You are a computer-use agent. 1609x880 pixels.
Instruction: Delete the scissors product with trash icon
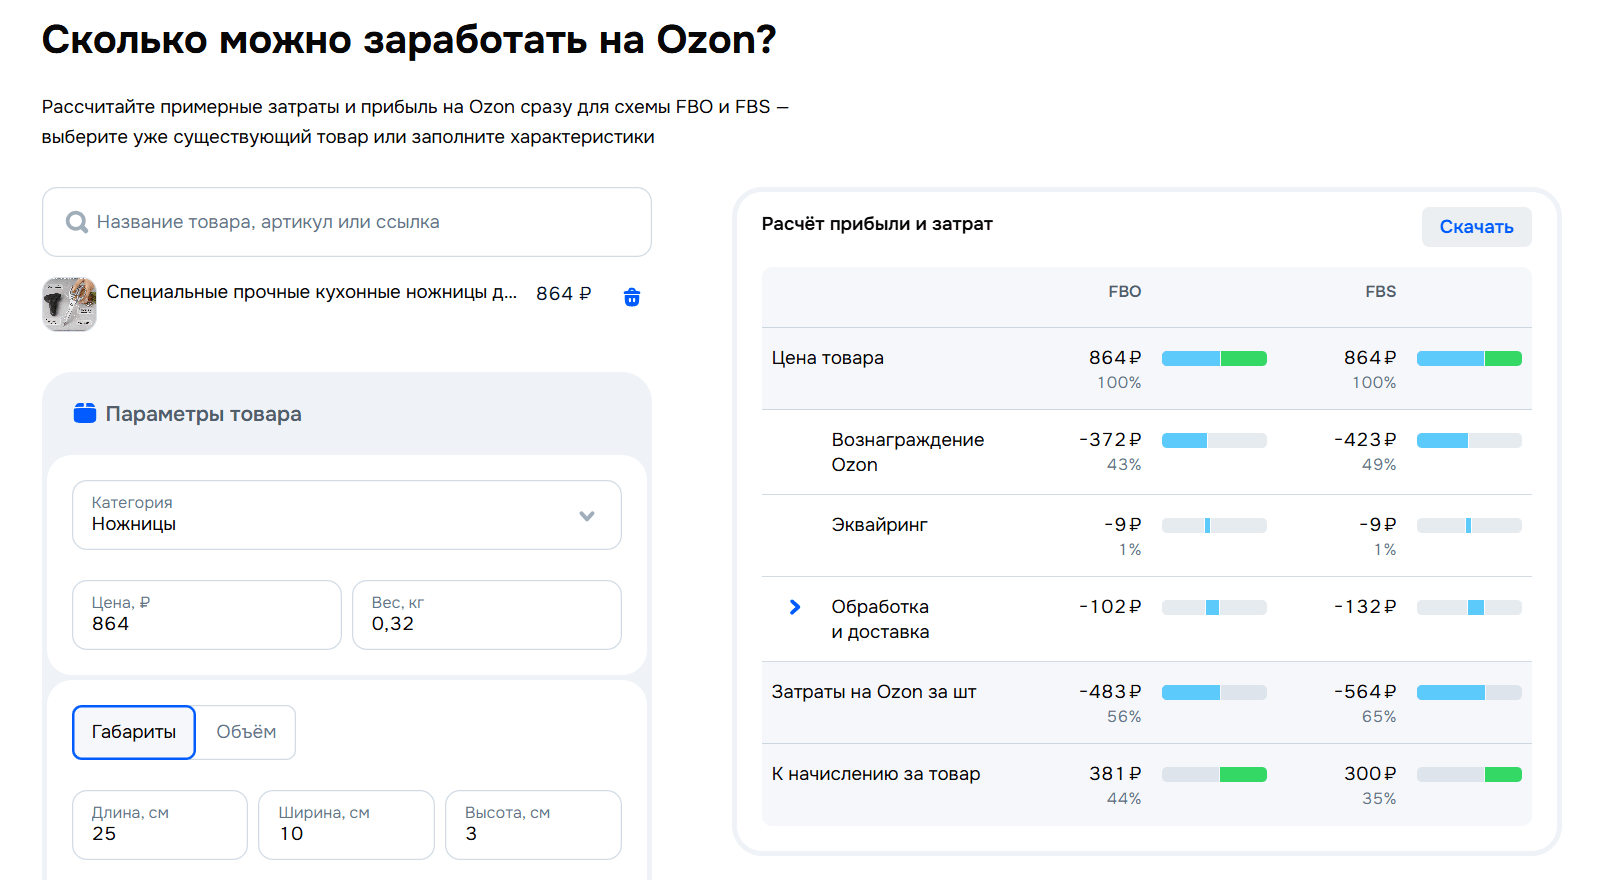pyautogui.click(x=632, y=297)
